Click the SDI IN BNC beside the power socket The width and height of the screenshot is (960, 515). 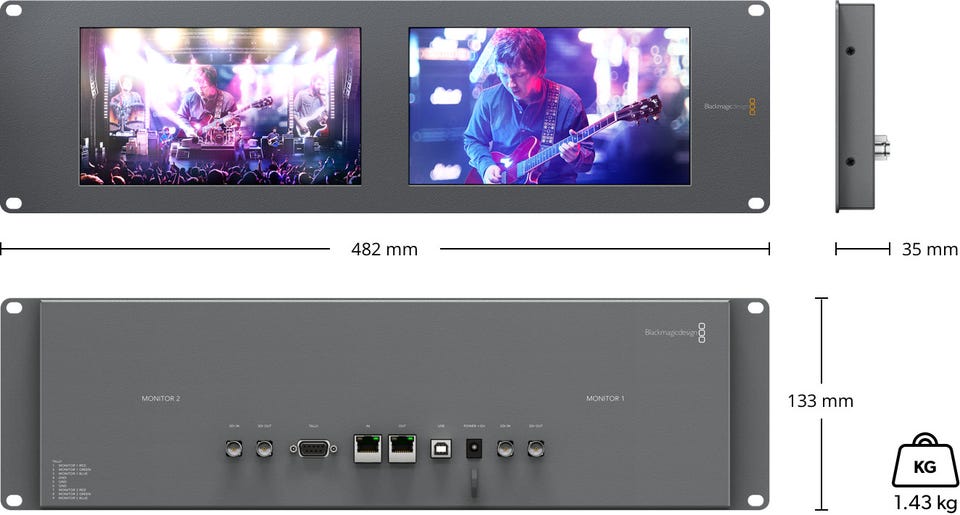505,449
